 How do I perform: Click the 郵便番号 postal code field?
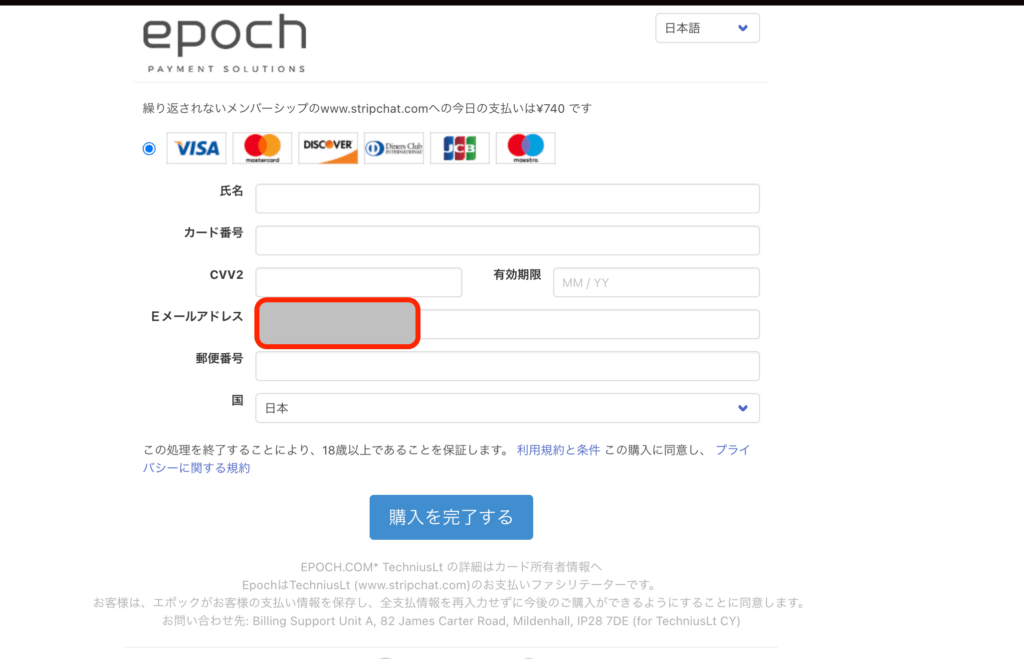(507, 366)
